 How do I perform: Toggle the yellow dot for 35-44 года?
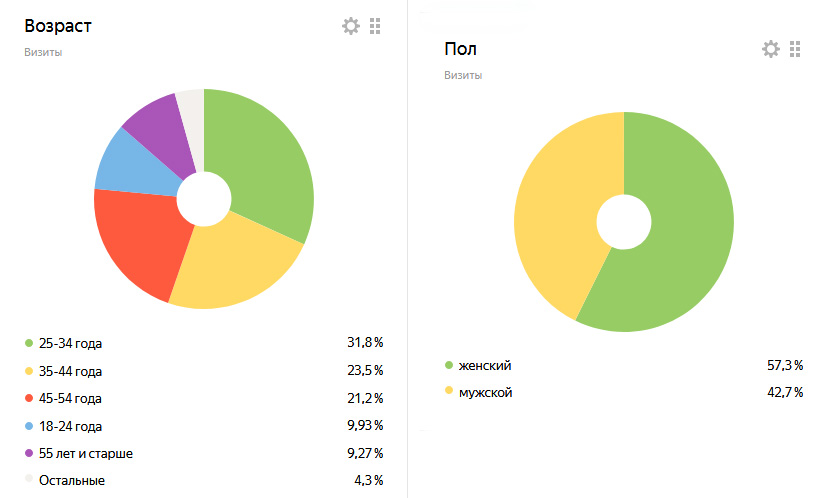click(x=29, y=371)
